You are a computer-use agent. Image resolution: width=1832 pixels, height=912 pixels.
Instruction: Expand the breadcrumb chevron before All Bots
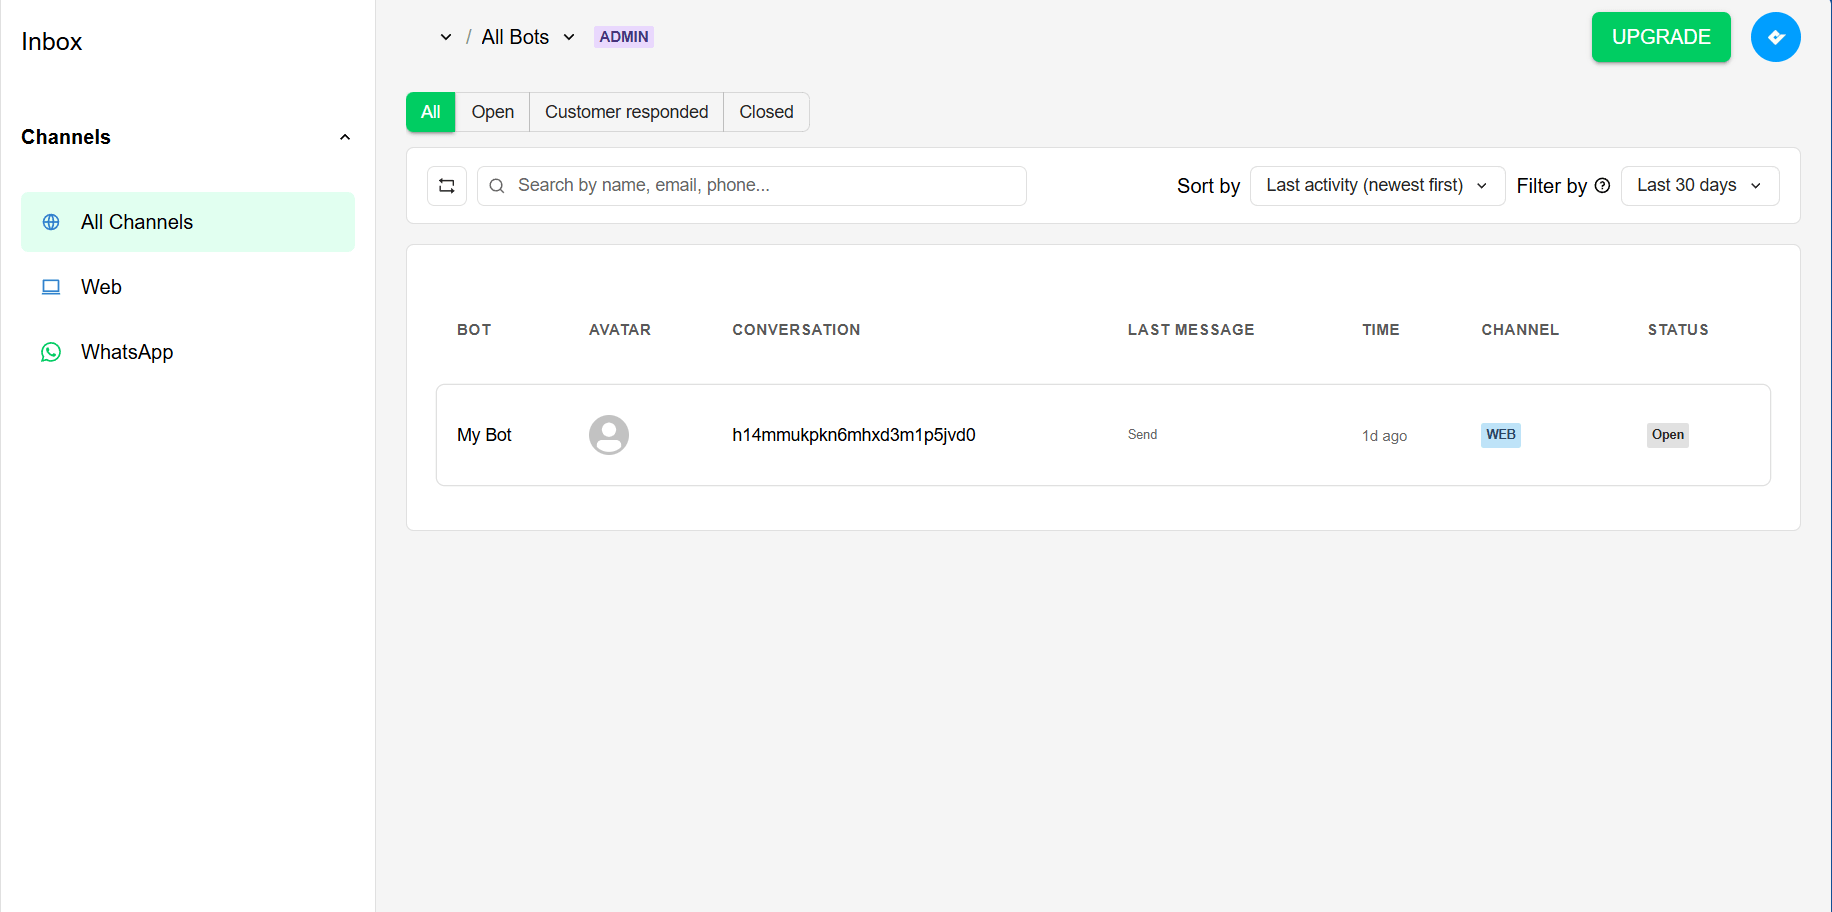[x=446, y=37]
